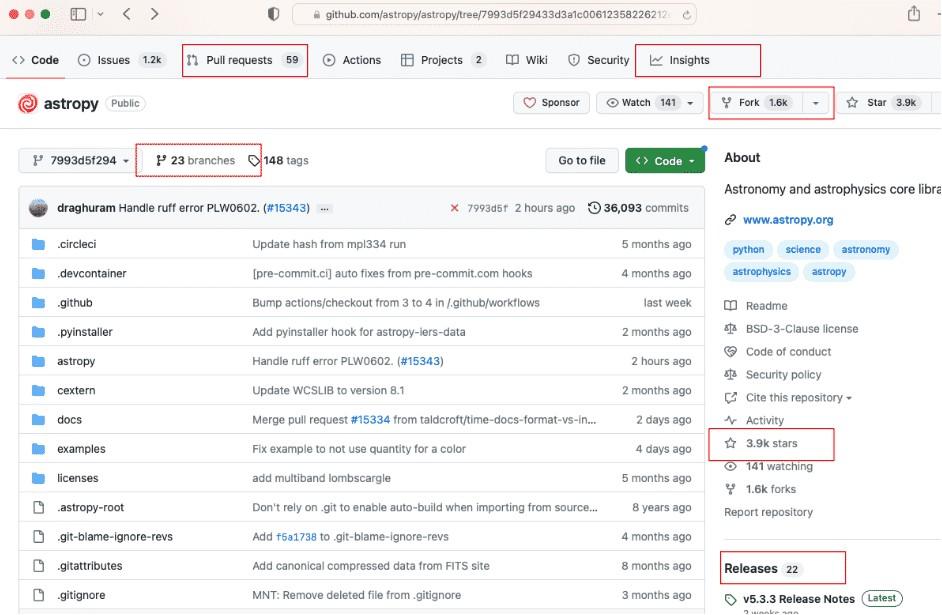Go back using the browser back arrow

coord(127,14)
